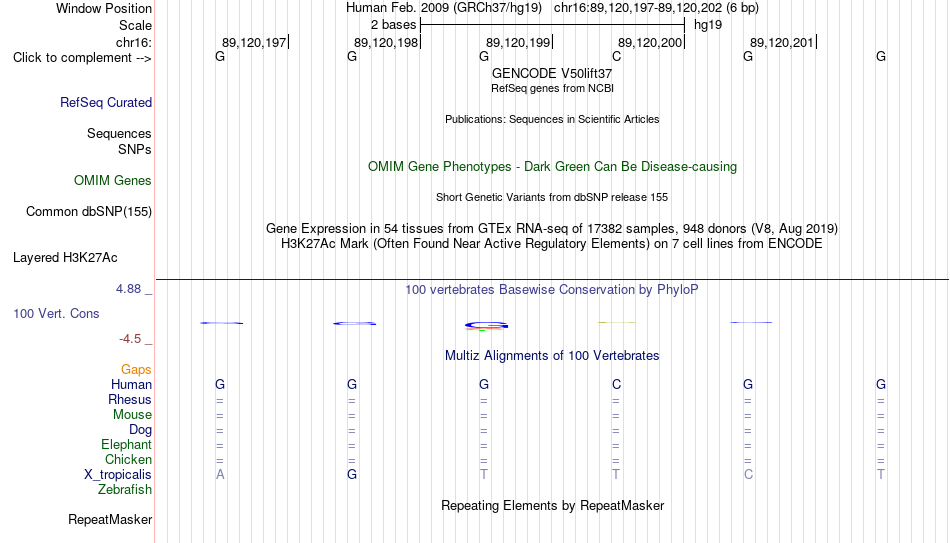The height and width of the screenshot is (543, 950).
Task: Click the 89,120,200 ruler position
Action: point(650,42)
